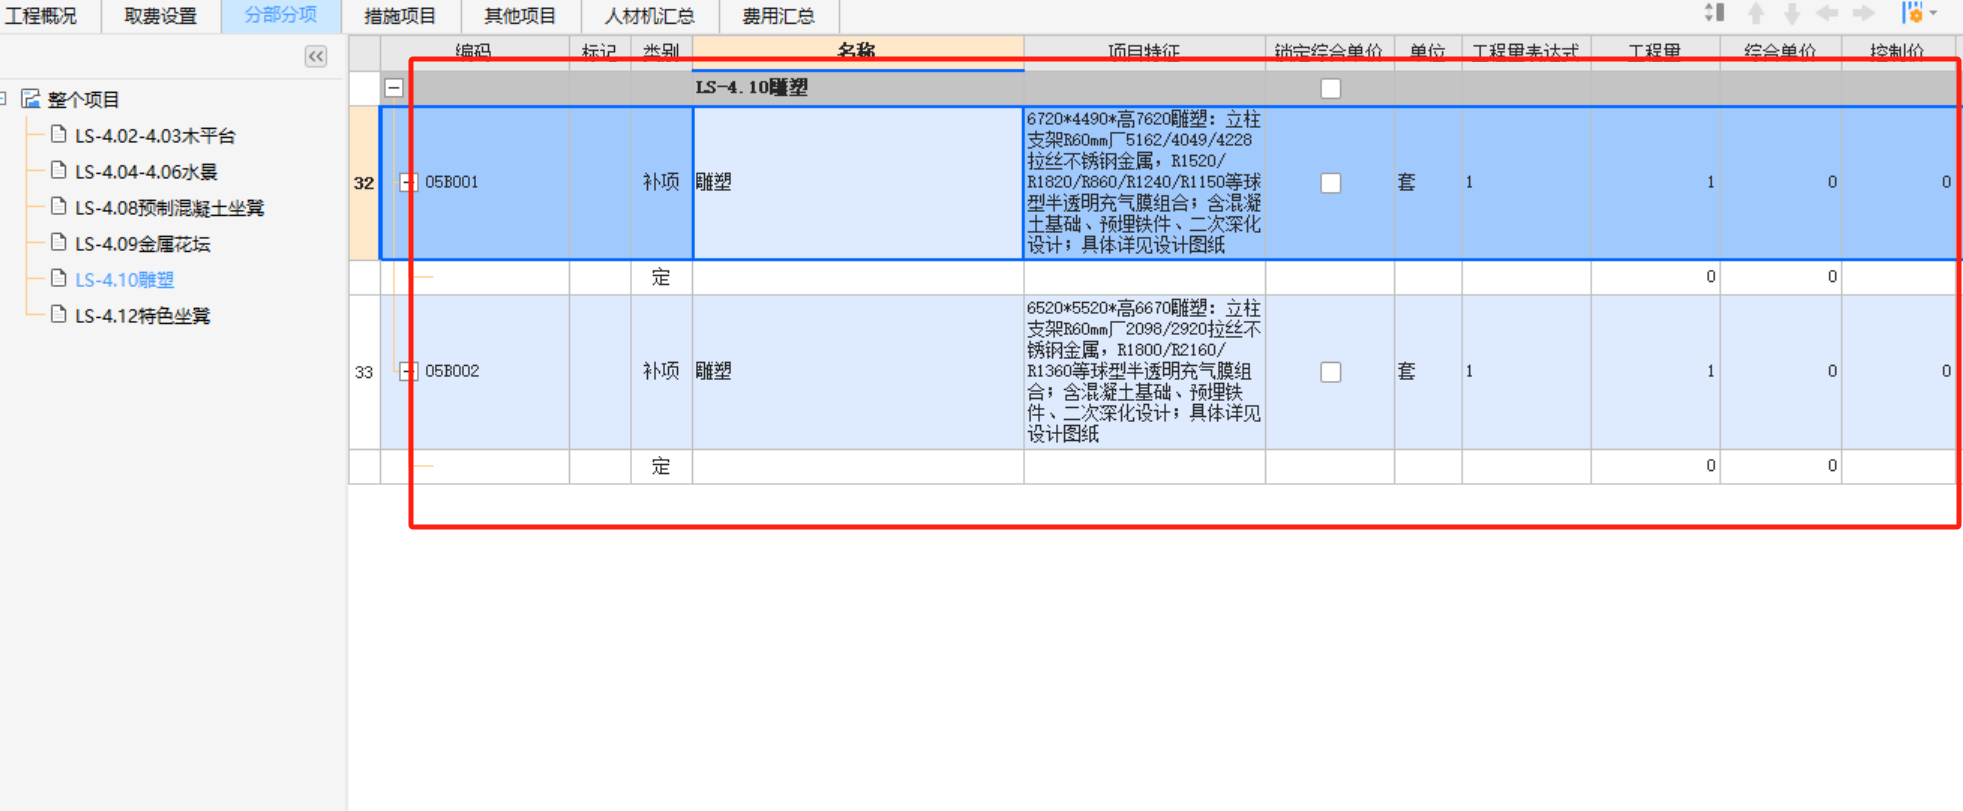Viewport: 1963px width, 811px height.
Task: Click feature description starting 6520*5520
Action: (1144, 371)
